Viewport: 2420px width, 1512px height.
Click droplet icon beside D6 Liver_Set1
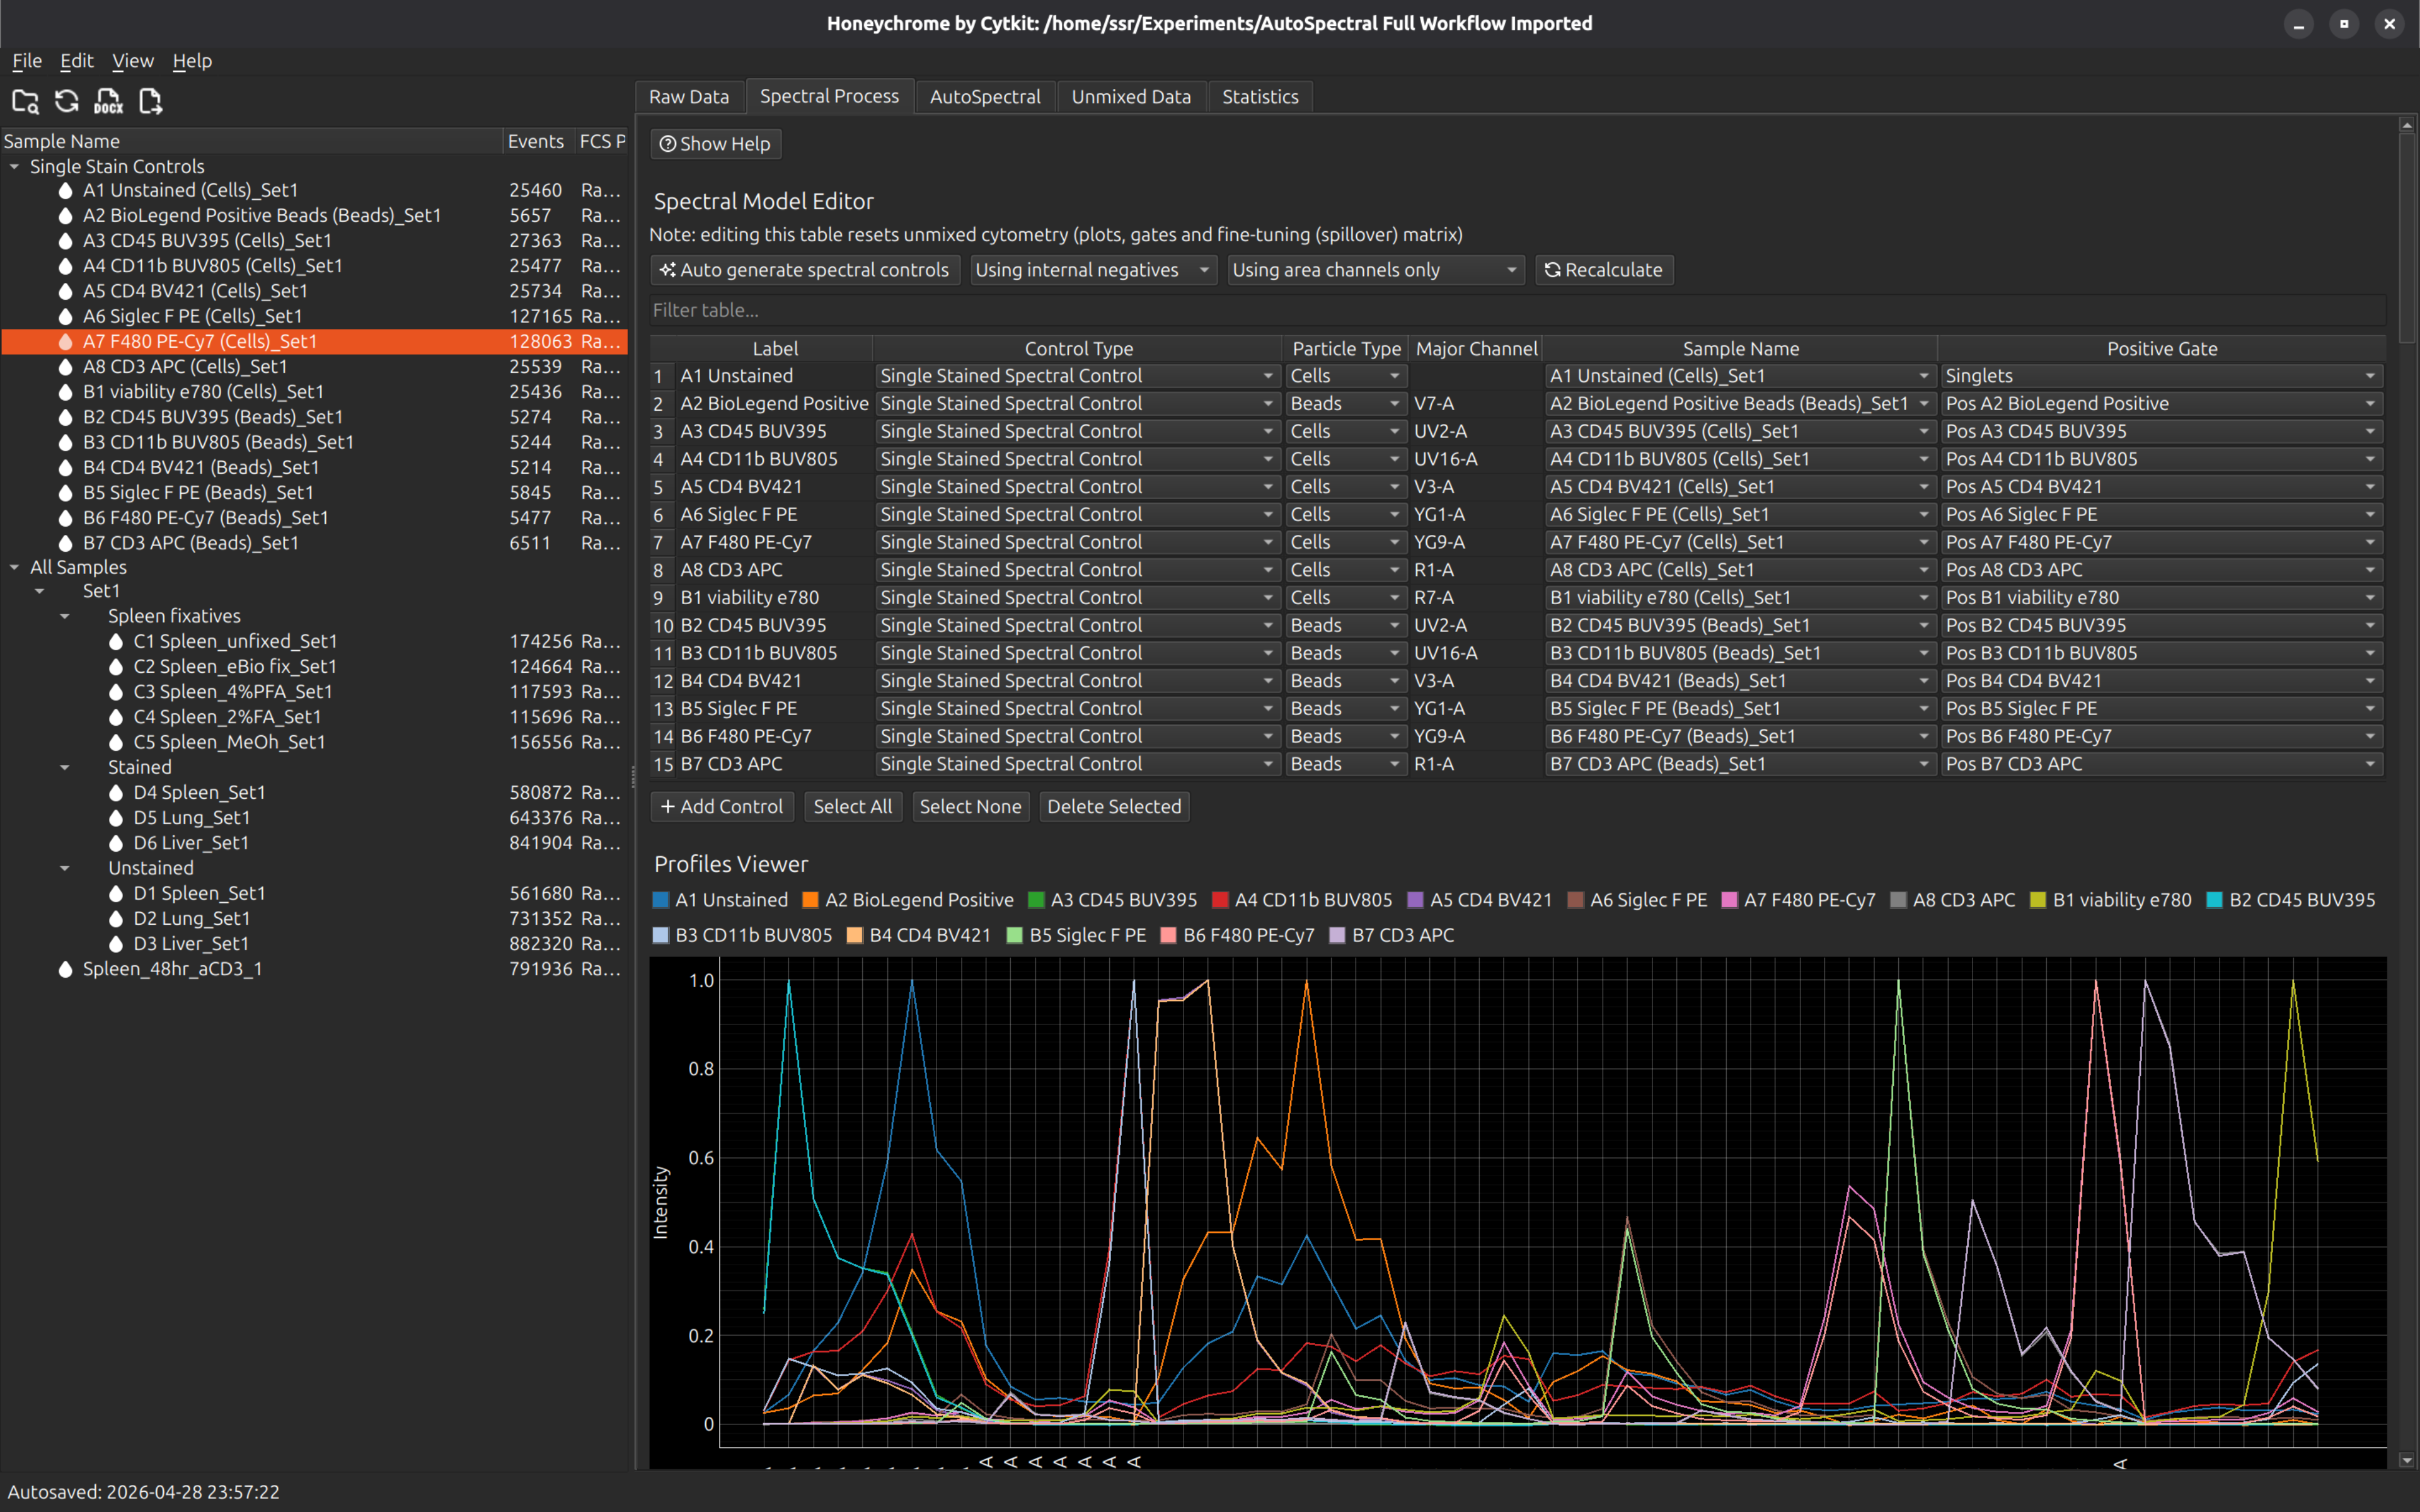116,843
